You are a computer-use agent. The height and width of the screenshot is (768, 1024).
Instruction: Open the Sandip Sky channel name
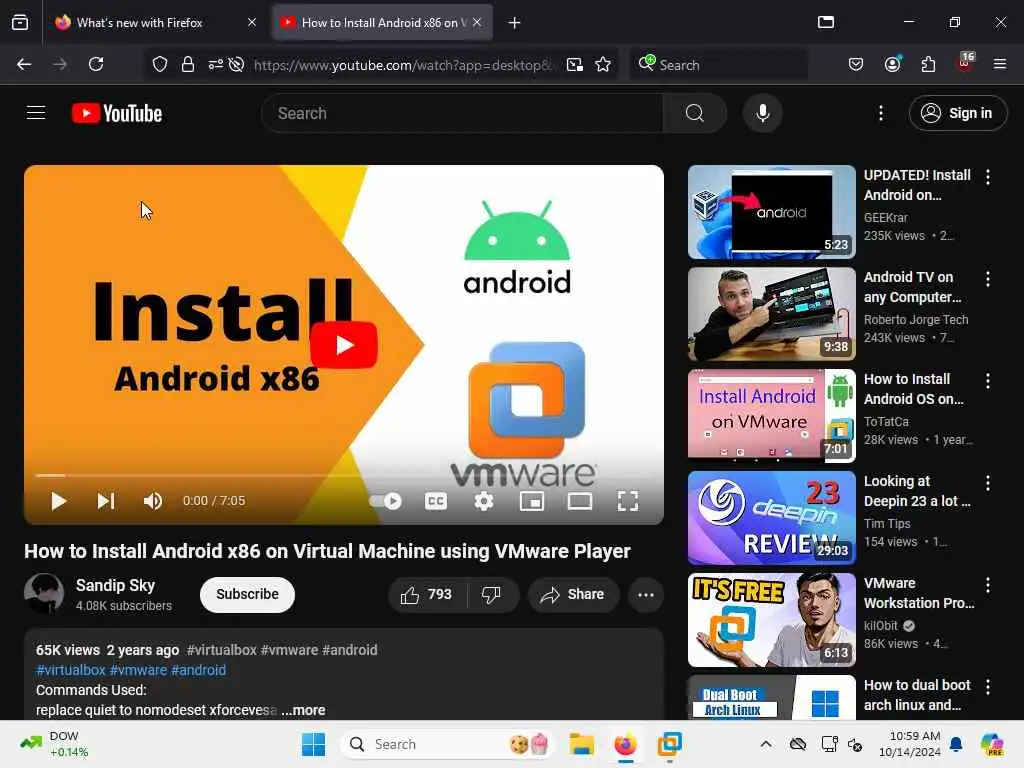click(116, 585)
